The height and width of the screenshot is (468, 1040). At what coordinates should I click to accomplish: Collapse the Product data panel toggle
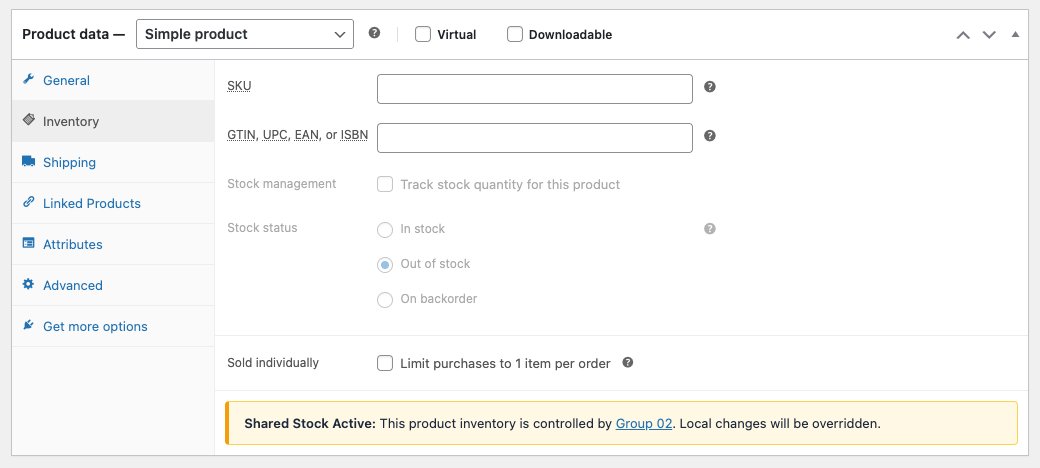(x=1015, y=34)
